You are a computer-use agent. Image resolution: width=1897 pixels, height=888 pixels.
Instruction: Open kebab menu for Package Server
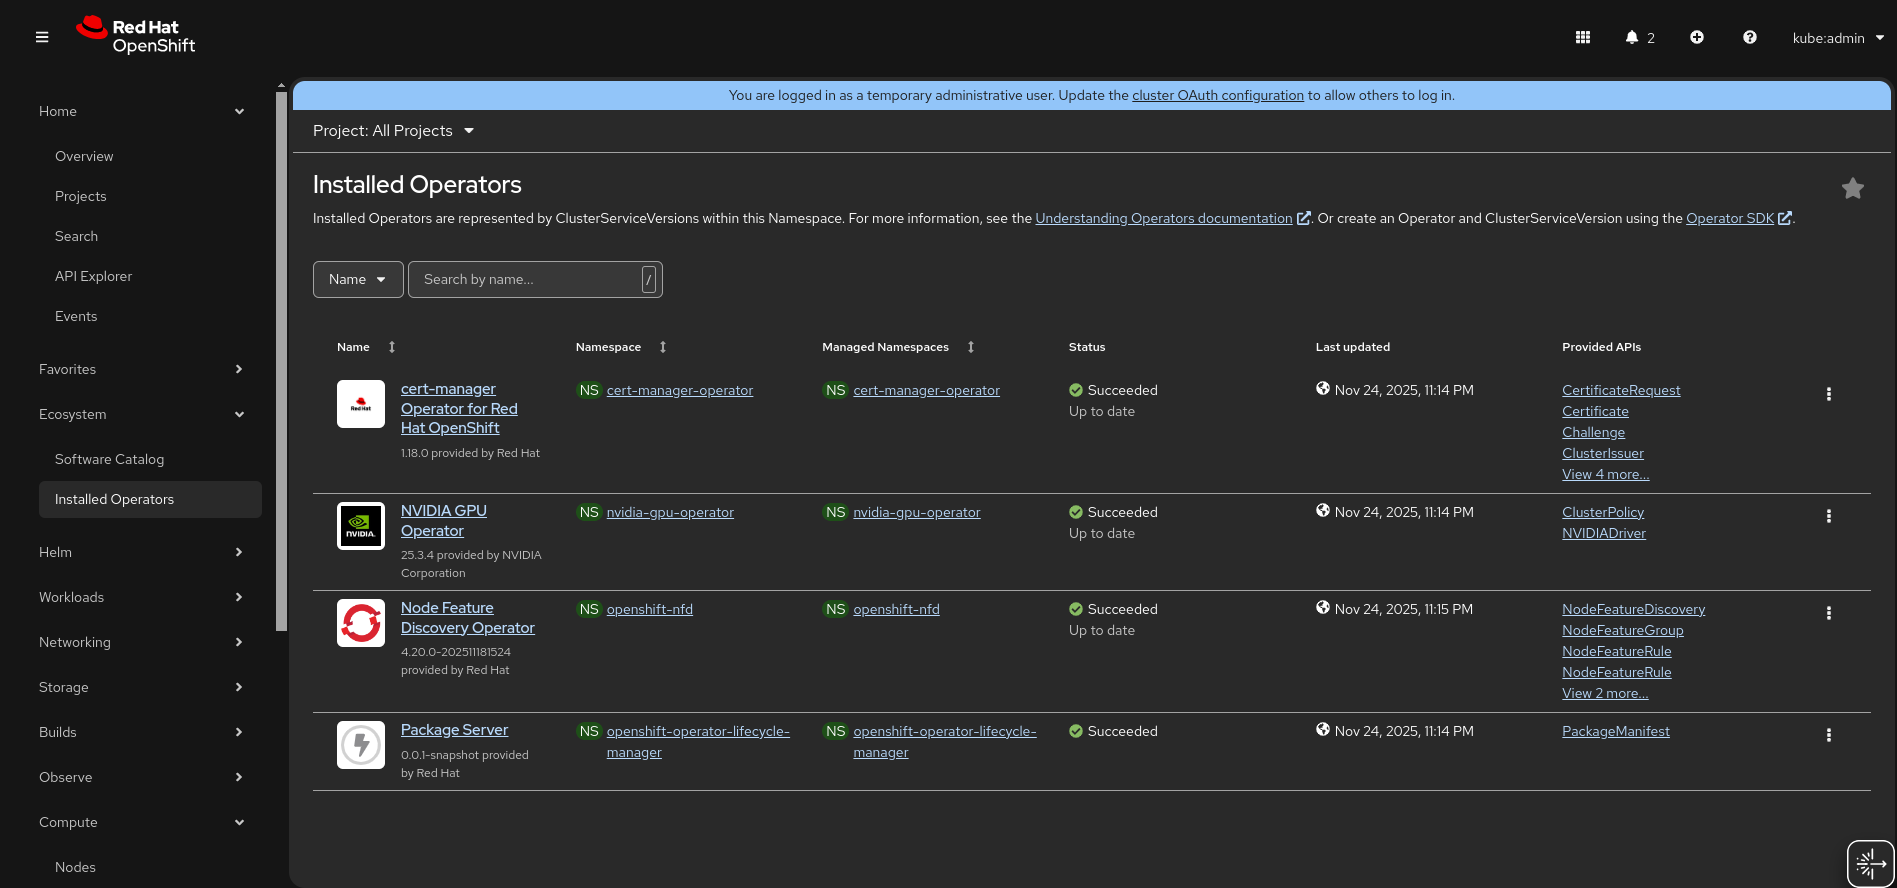pyautogui.click(x=1829, y=735)
